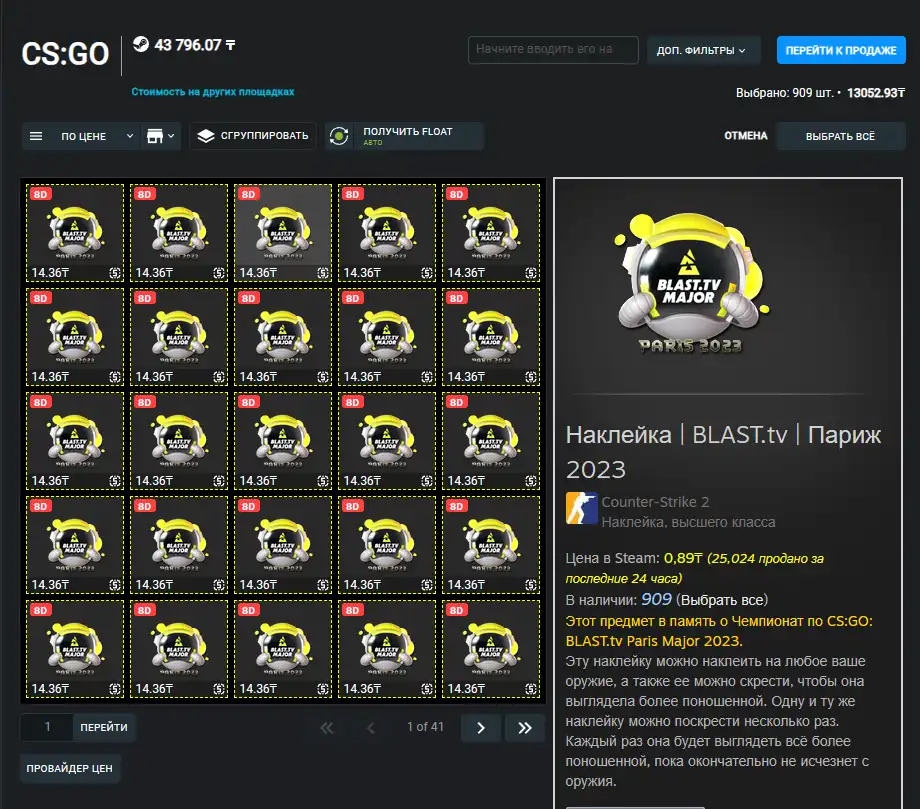The height and width of the screenshot is (809, 920).
Task: Select the first sticker card in the top row
Action: [x=75, y=233]
